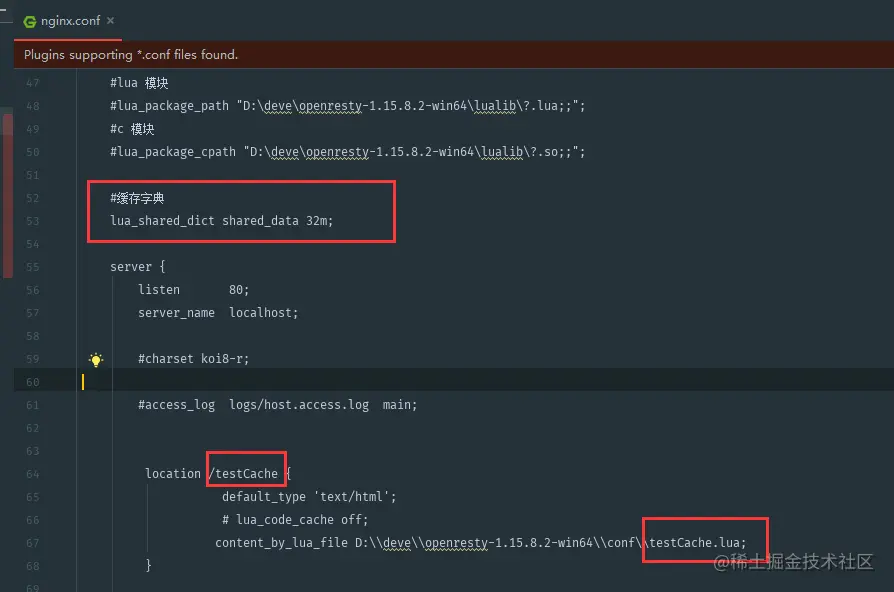Image resolution: width=894 pixels, height=592 pixels.
Task: Click the red error stripe on left edge
Action: point(7,196)
